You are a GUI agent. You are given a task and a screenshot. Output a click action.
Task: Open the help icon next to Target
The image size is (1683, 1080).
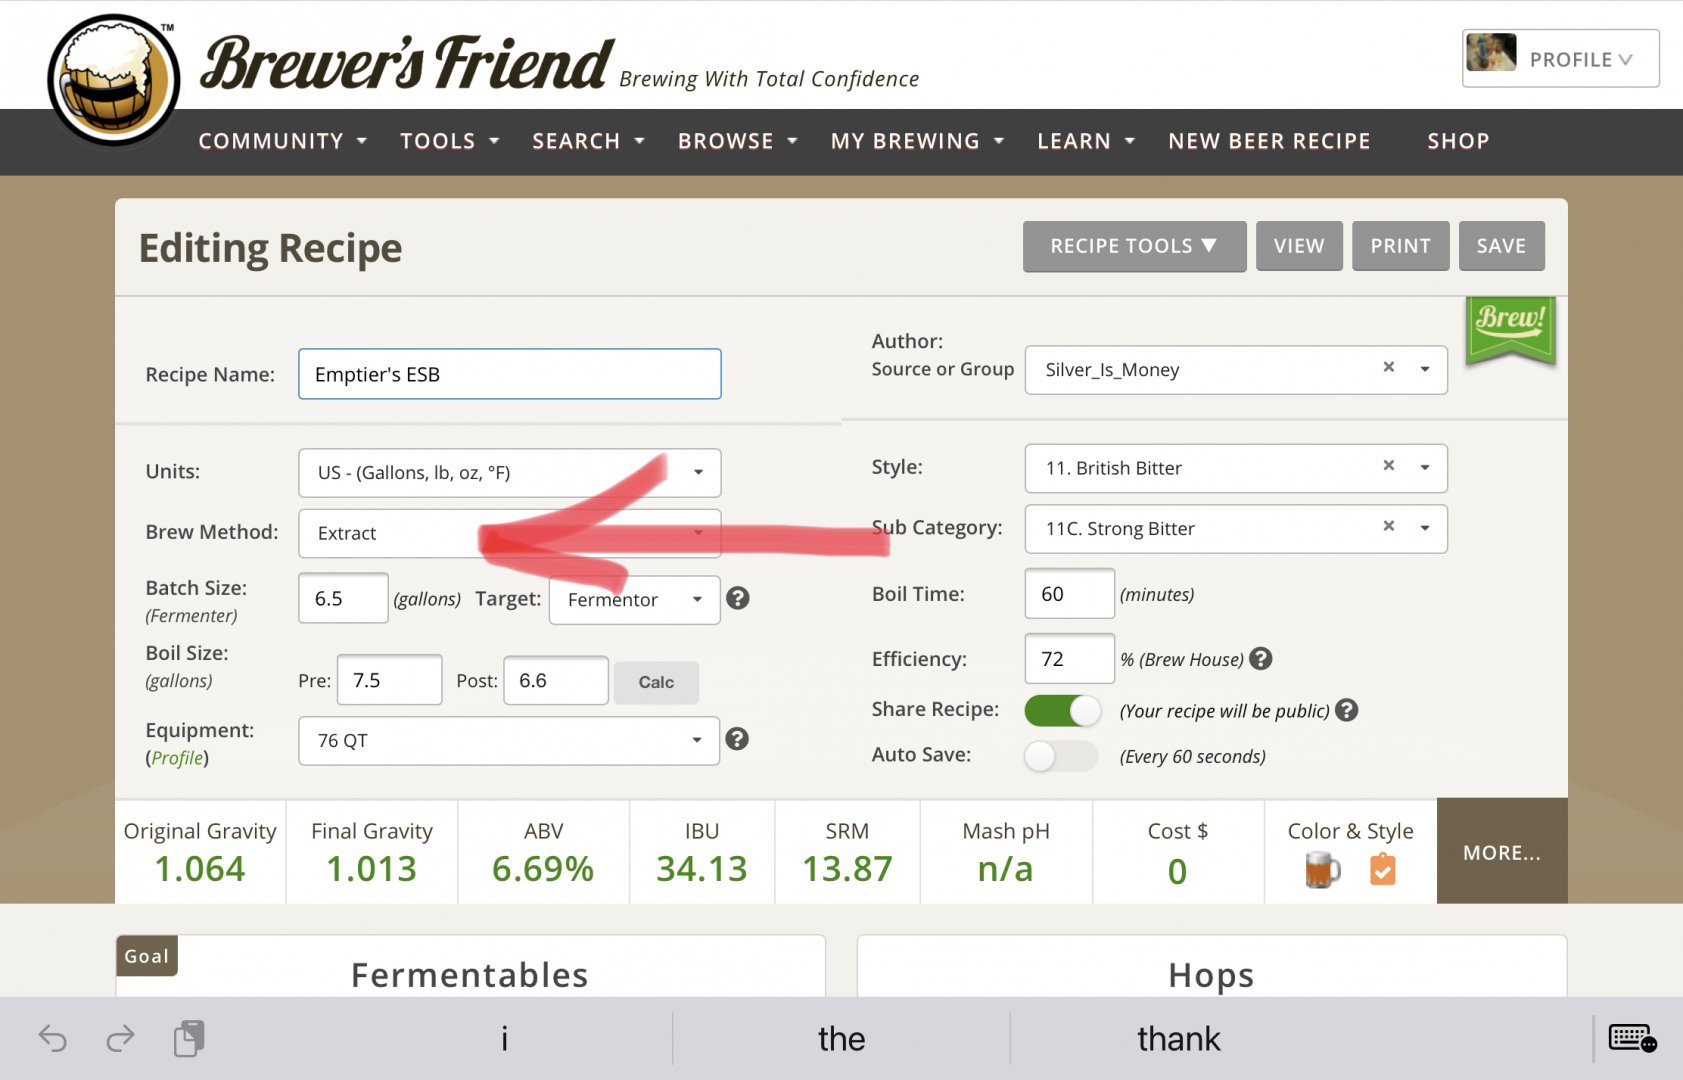(738, 598)
